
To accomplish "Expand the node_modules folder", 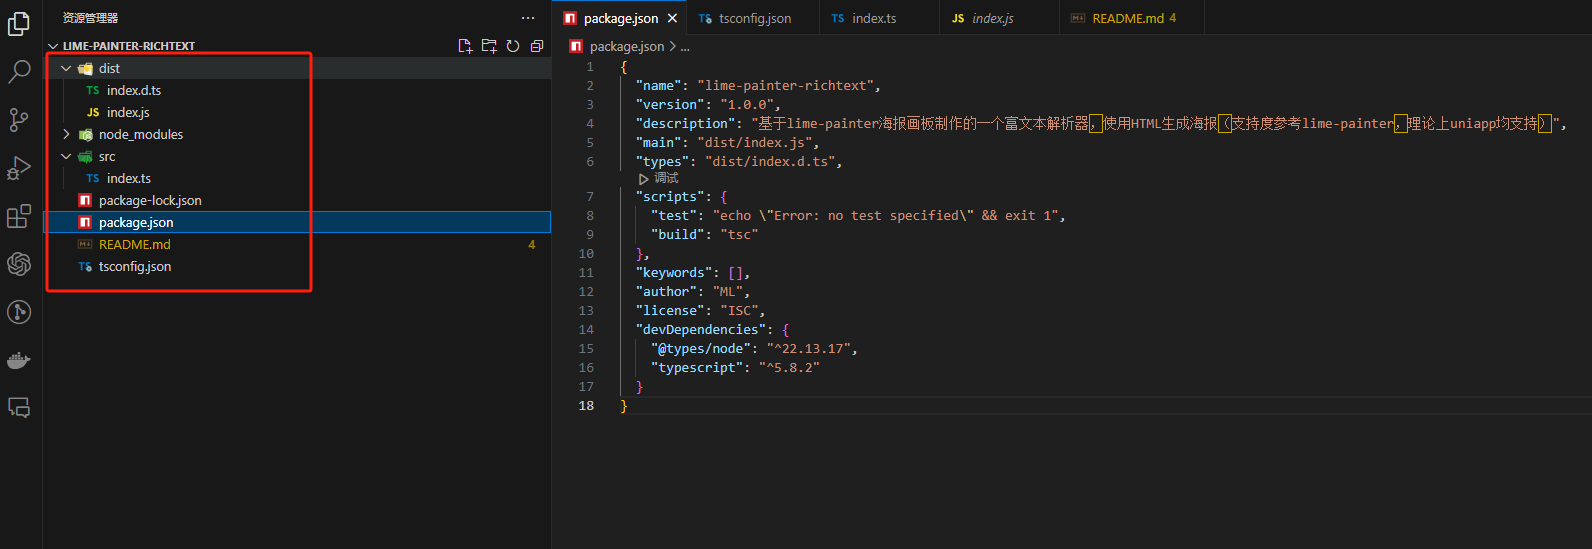I will tap(66, 134).
